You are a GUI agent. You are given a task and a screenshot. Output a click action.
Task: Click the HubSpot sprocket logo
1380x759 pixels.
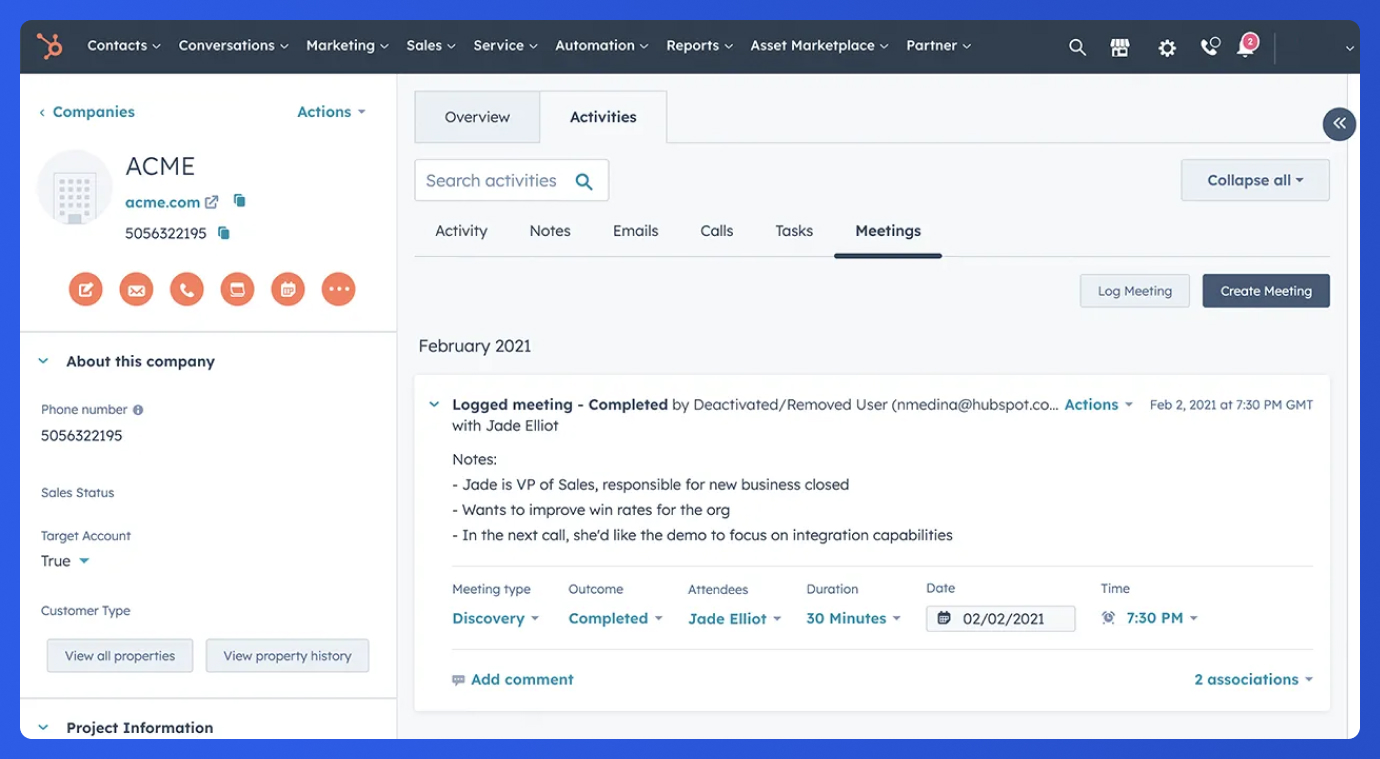(49, 46)
